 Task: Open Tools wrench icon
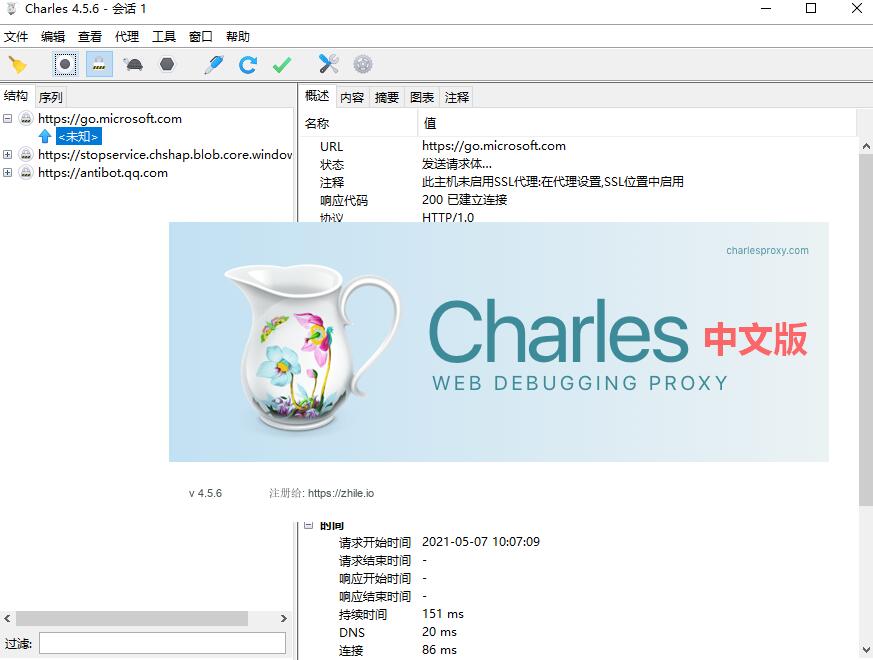328,64
